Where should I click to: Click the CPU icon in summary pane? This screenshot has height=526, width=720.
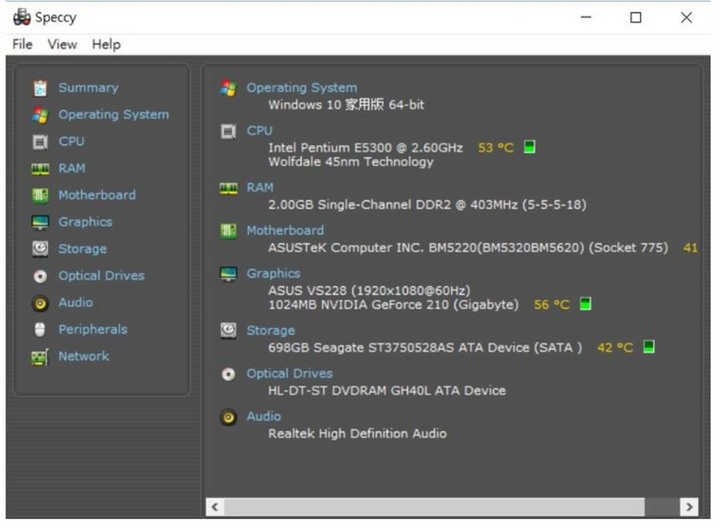(228, 131)
